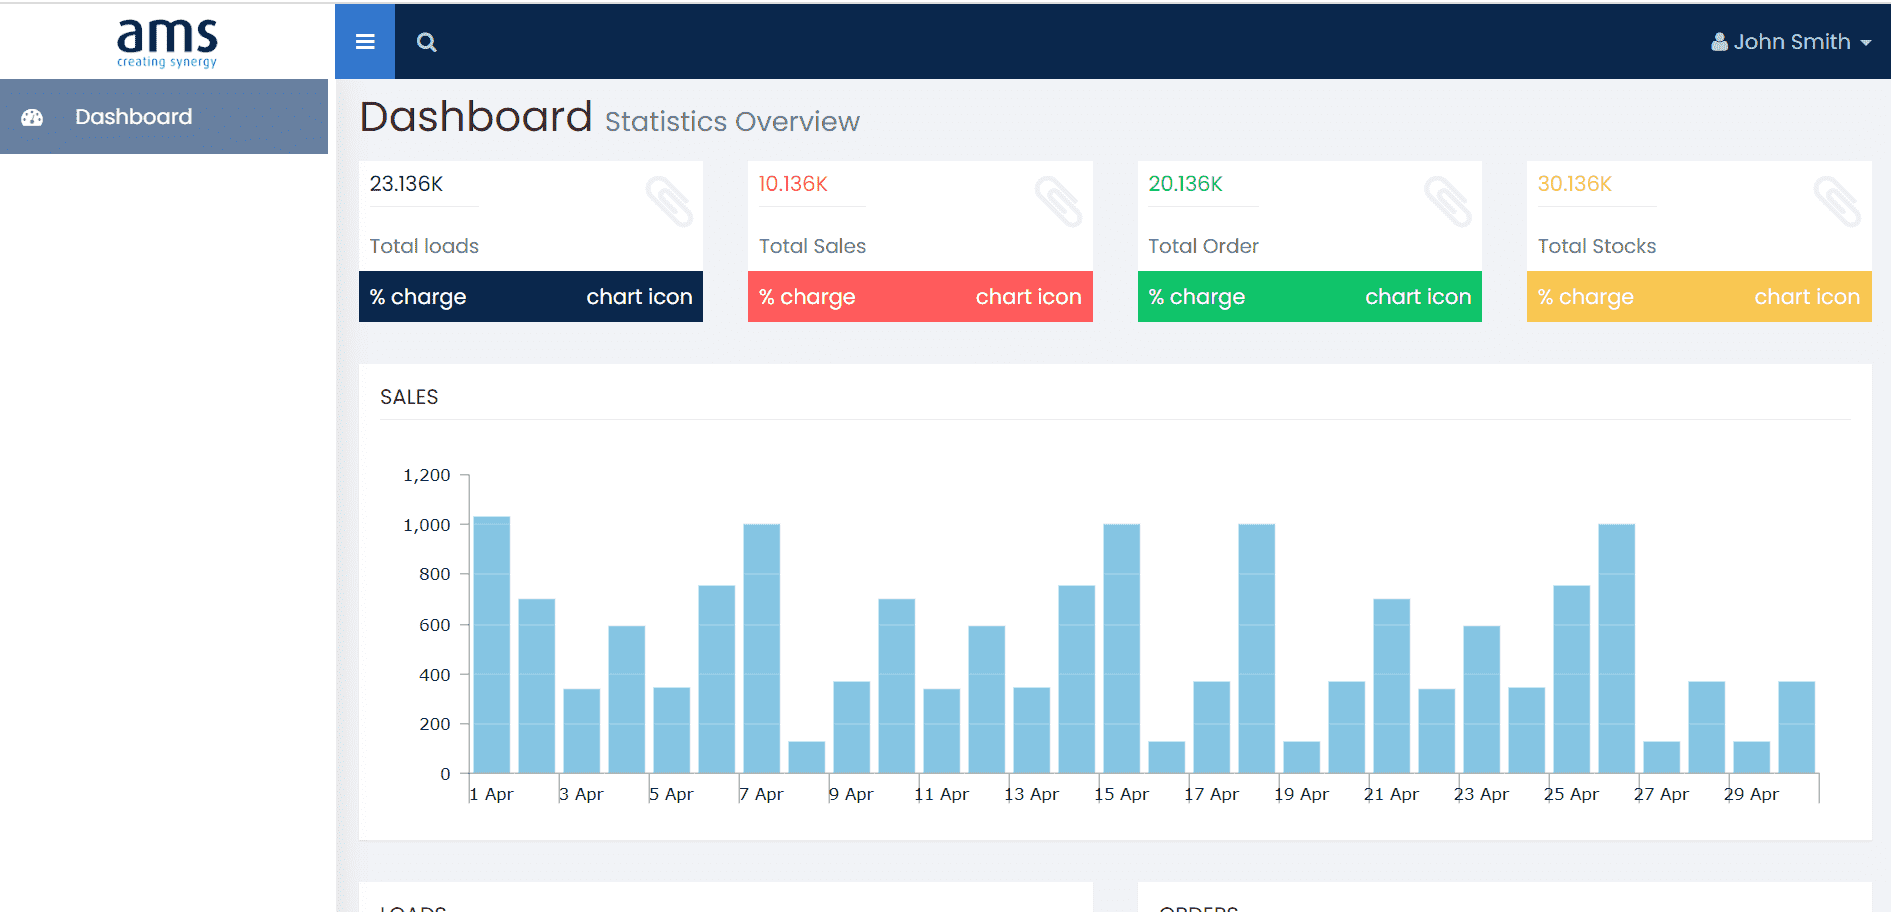Select the 23.136K value text
Screen dimensions: 1891x912
406,184
